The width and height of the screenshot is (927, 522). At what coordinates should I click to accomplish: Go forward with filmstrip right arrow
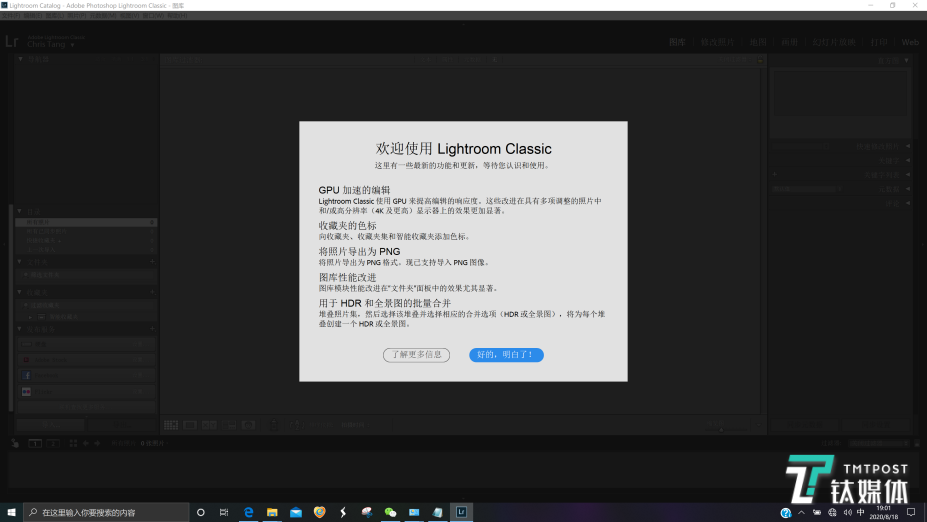(x=98, y=443)
